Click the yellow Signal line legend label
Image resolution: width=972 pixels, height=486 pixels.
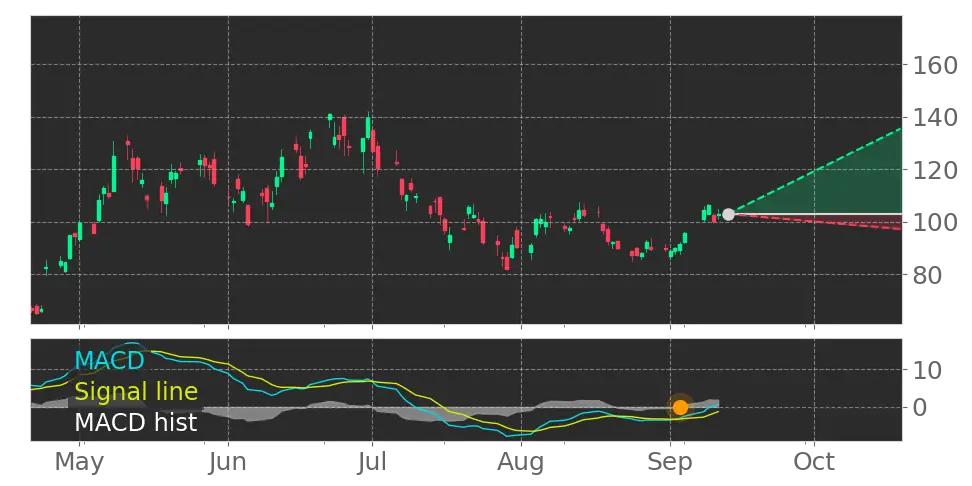coord(136,392)
